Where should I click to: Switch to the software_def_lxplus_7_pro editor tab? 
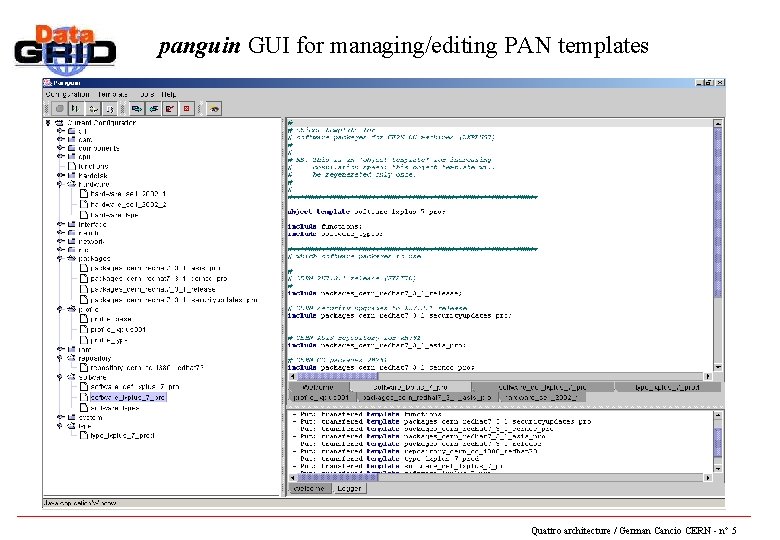pos(542,387)
